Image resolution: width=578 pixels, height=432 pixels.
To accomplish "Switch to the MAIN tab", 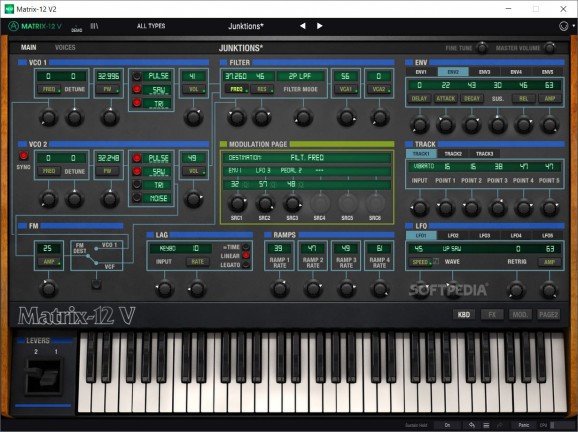I will [28, 48].
